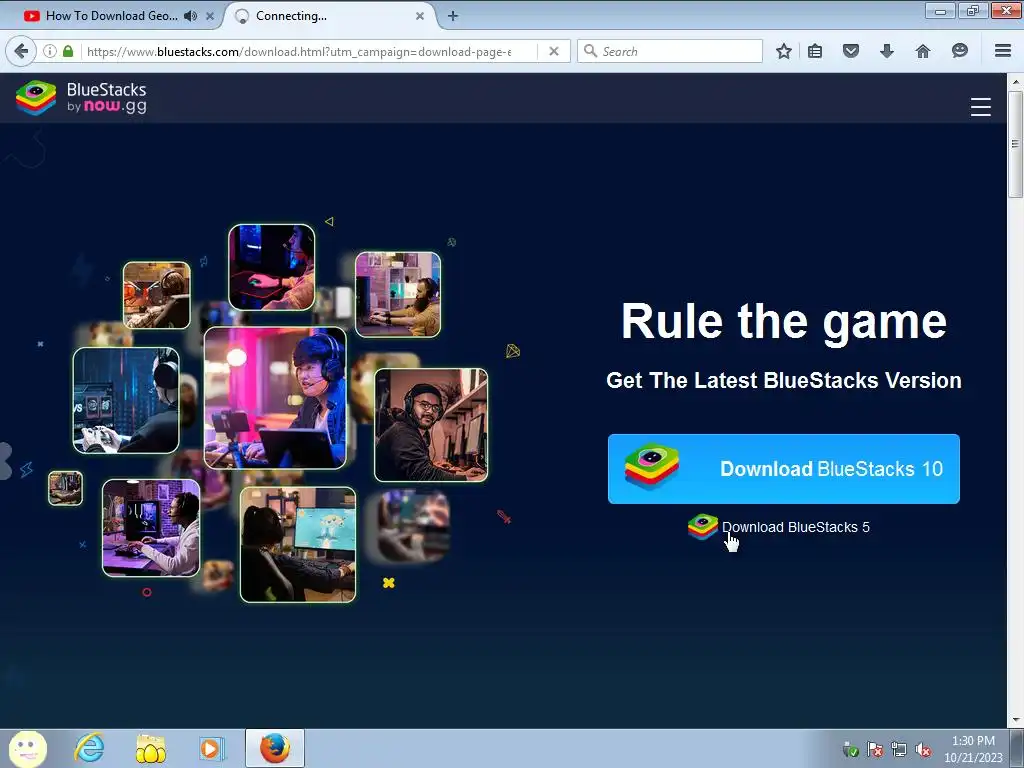
Task: Click the red keyboard gamer photo
Action: [x=272, y=267]
